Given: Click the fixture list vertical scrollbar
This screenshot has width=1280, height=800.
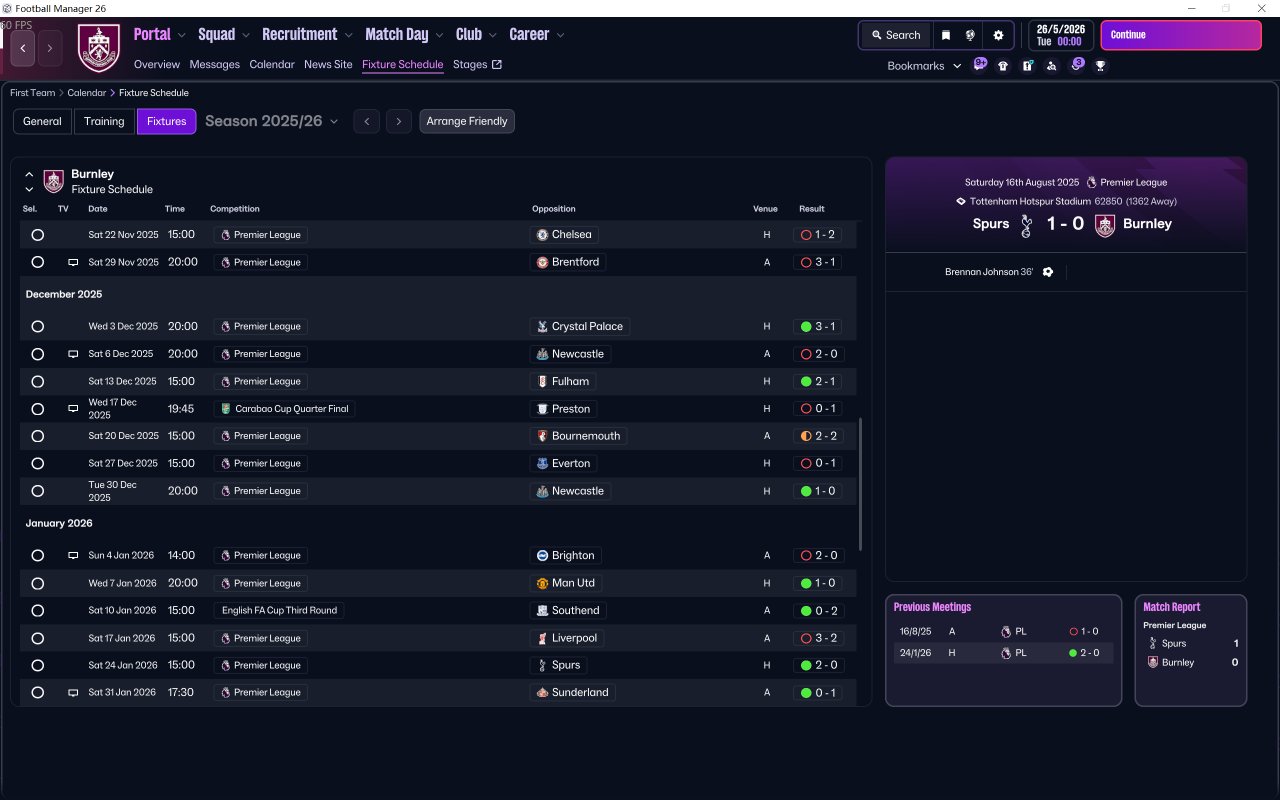Looking at the screenshot, I should (860, 485).
